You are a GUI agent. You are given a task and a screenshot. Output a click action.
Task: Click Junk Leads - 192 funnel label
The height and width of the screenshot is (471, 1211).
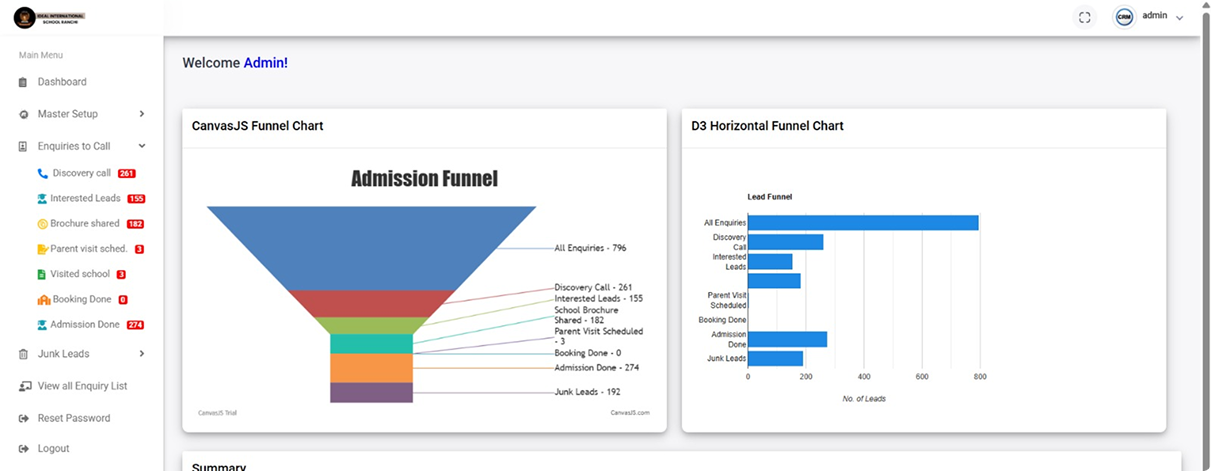[x=587, y=392]
